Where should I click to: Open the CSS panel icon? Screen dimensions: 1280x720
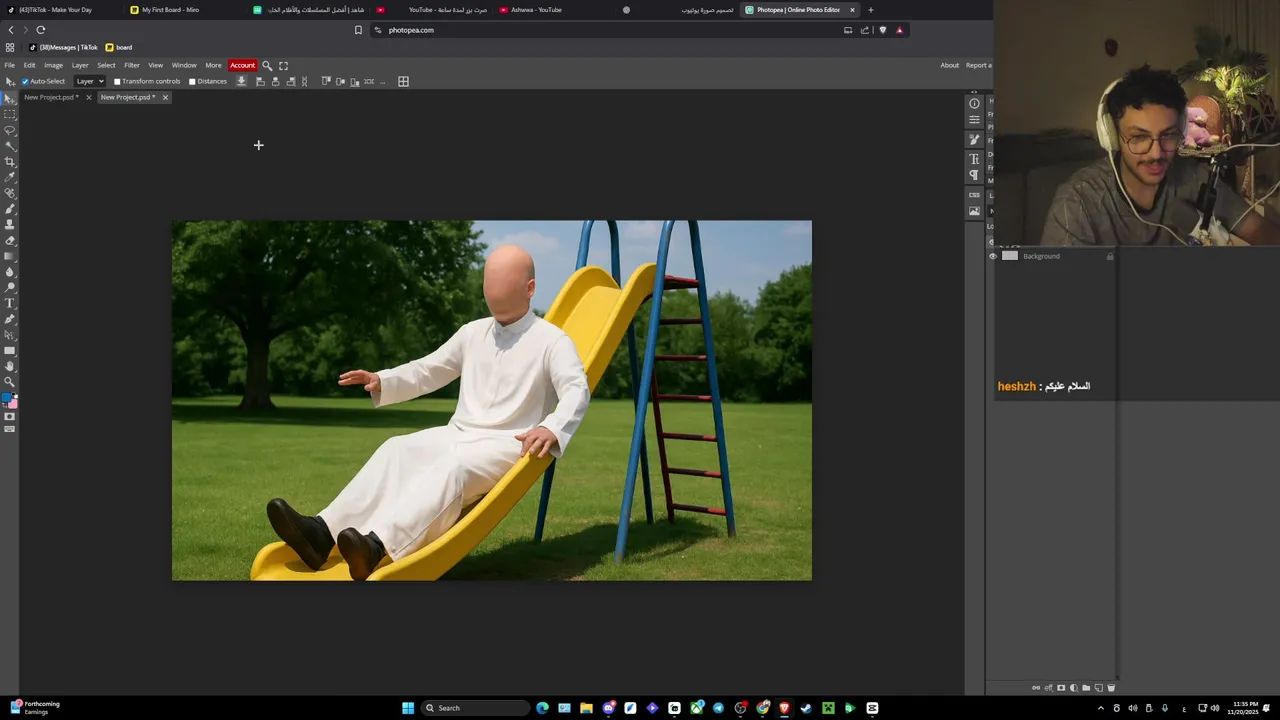[974, 195]
